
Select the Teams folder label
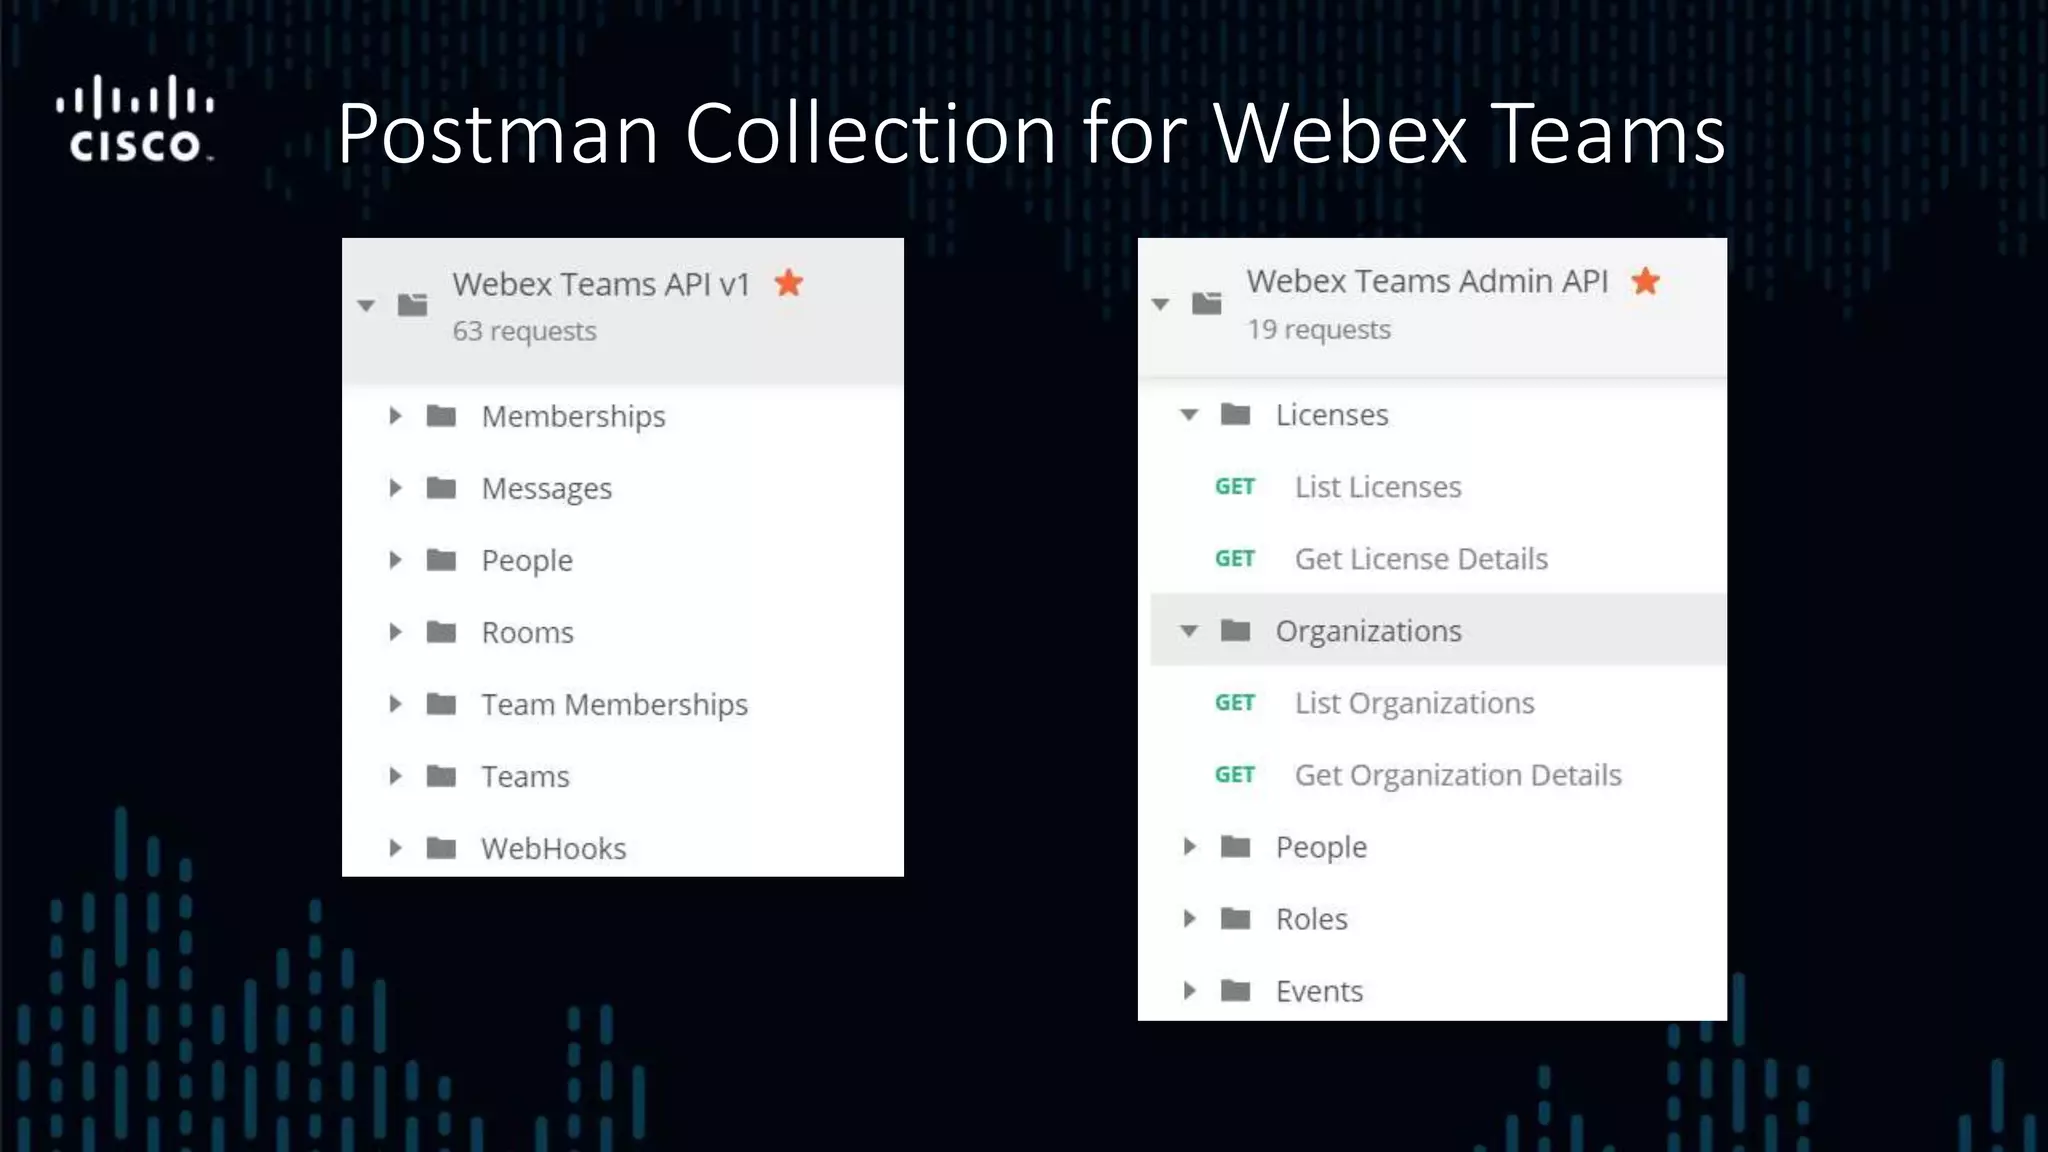pyautogui.click(x=525, y=776)
